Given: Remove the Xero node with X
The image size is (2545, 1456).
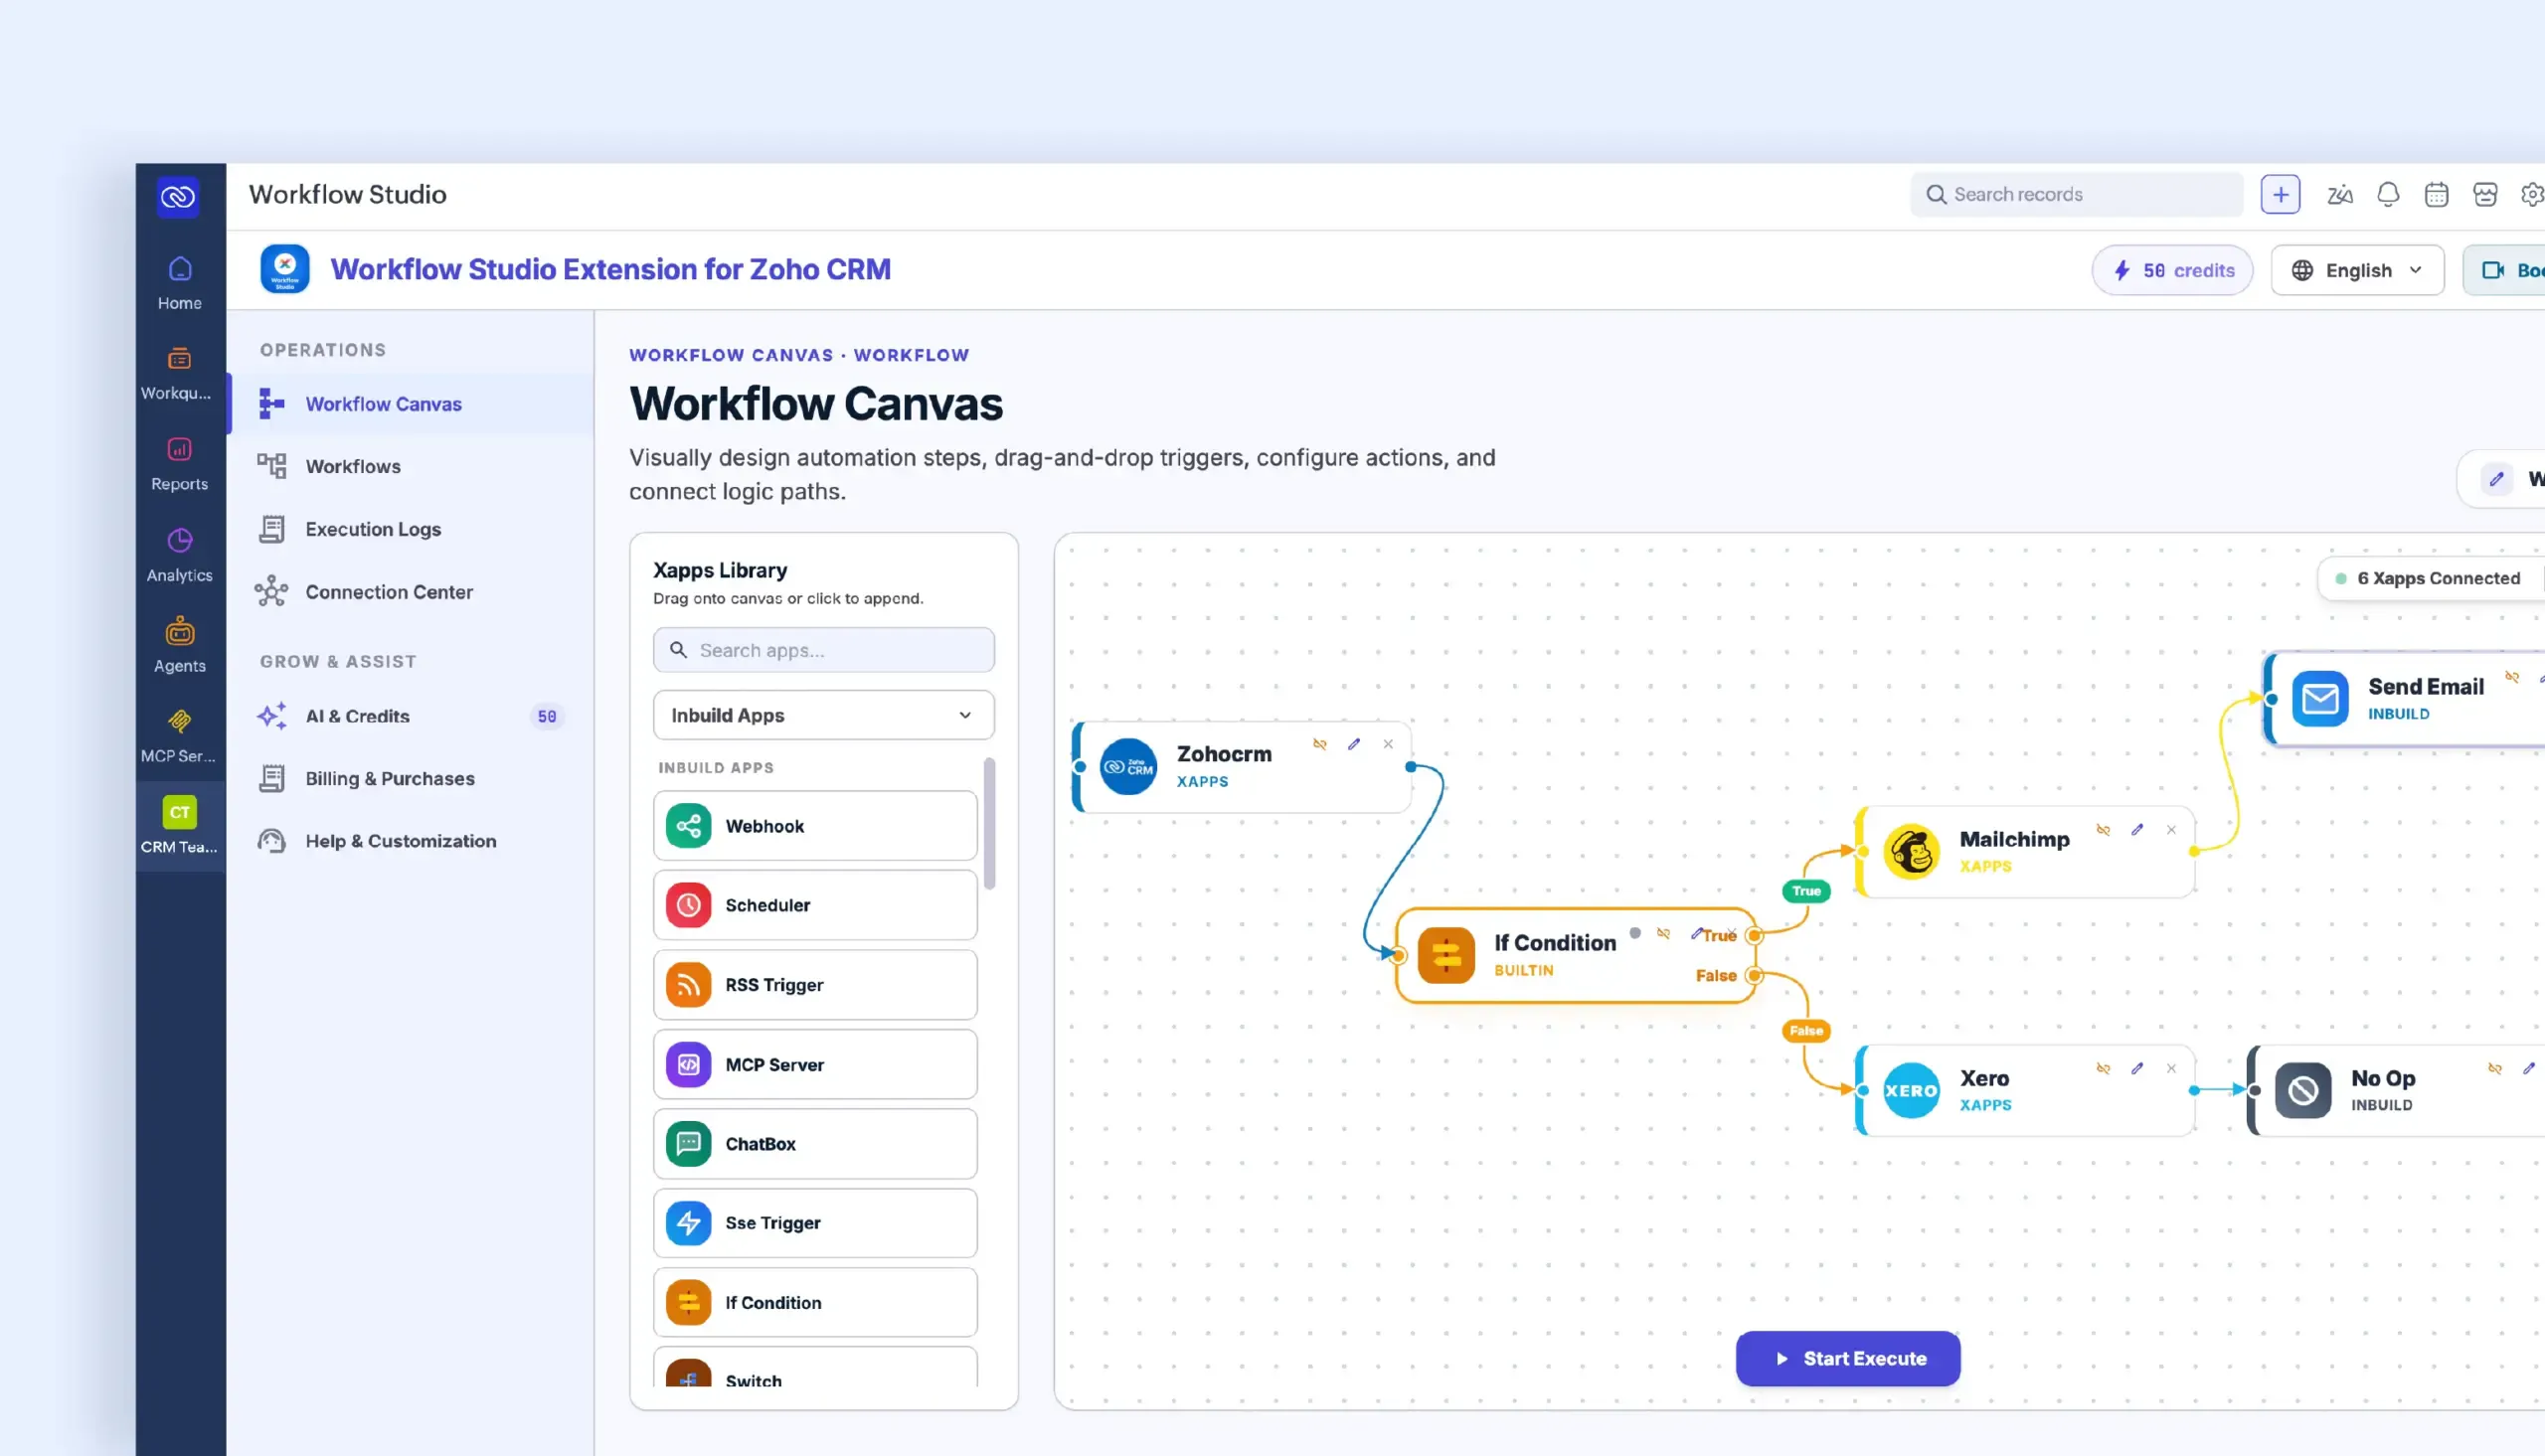Looking at the screenshot, I should (2171, 1068).
